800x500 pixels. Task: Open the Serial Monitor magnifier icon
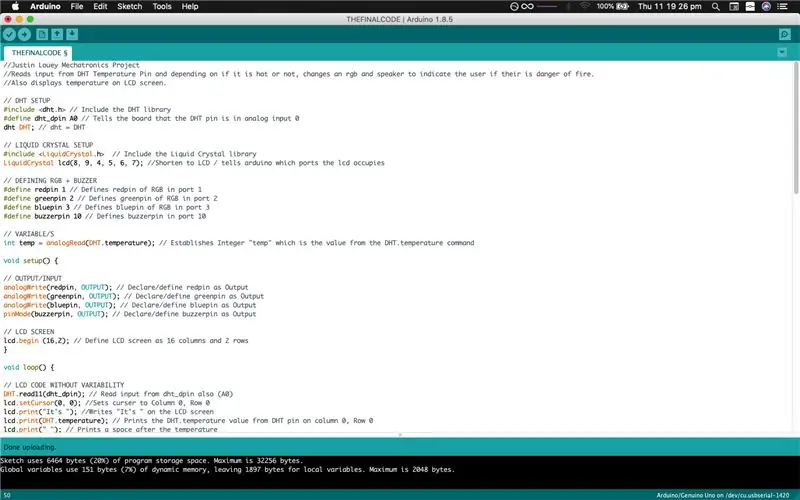pos(785,34)
